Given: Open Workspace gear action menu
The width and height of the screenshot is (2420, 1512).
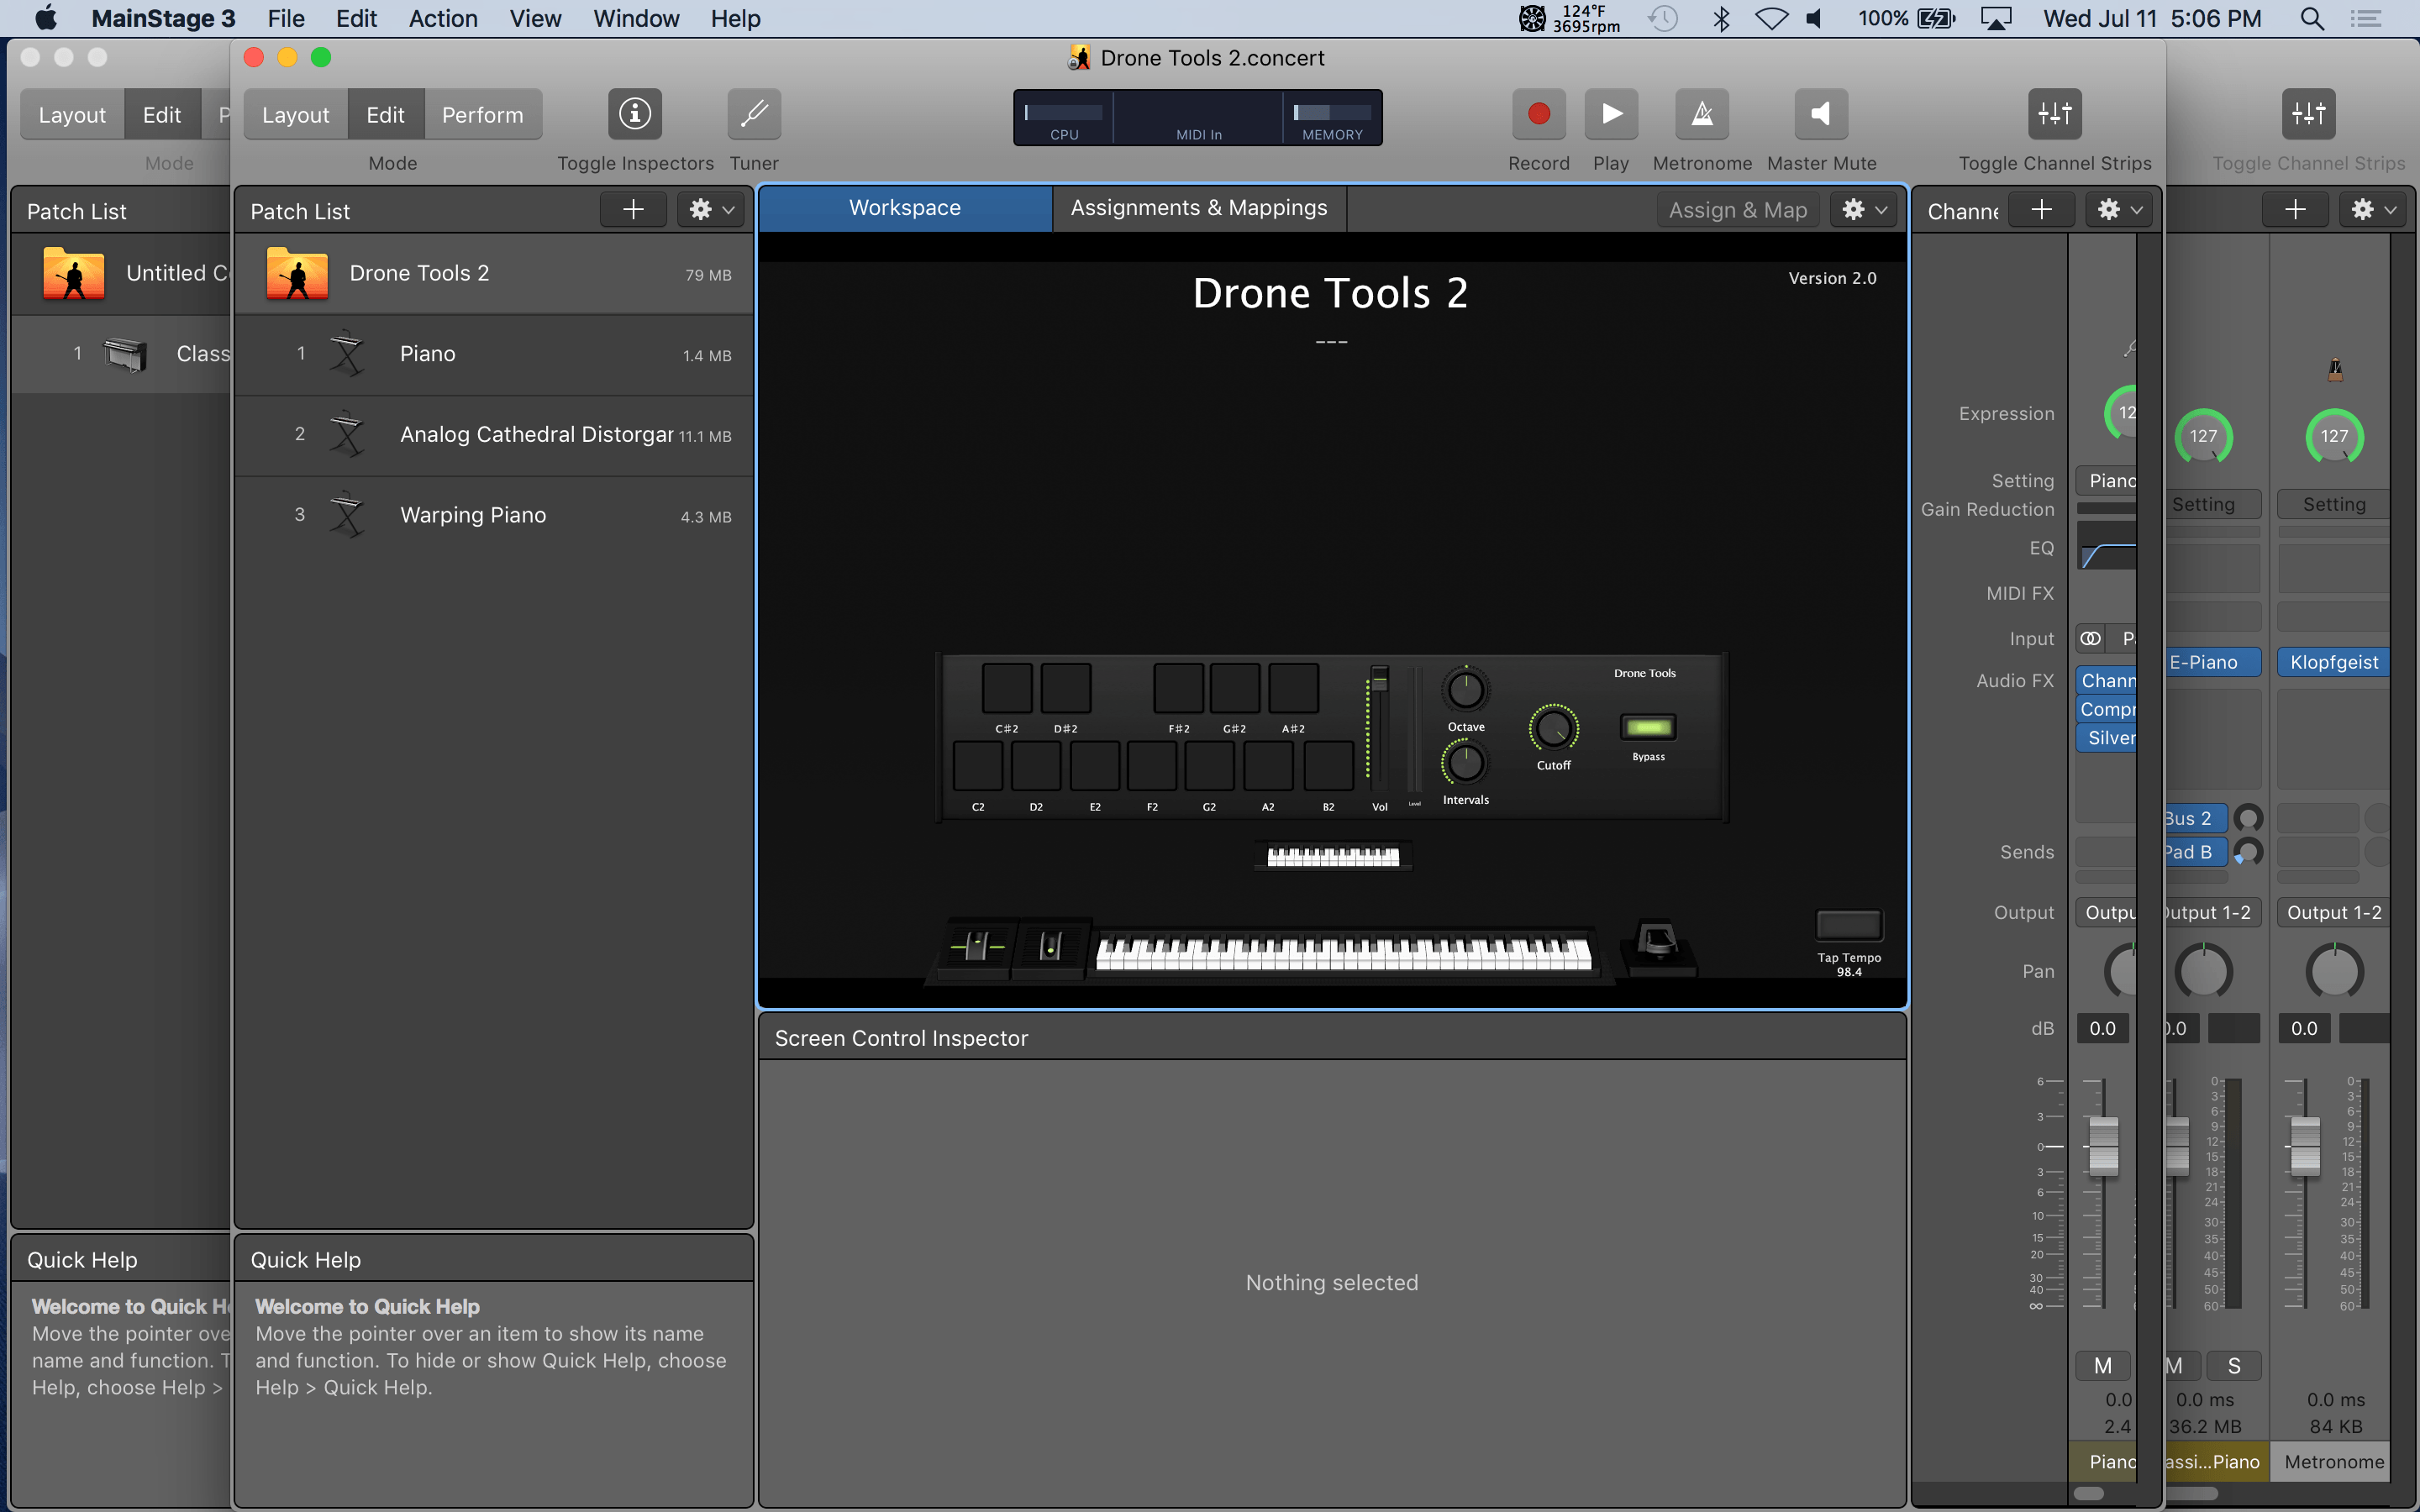Looking at the screenshot, I should point(1864,210).
